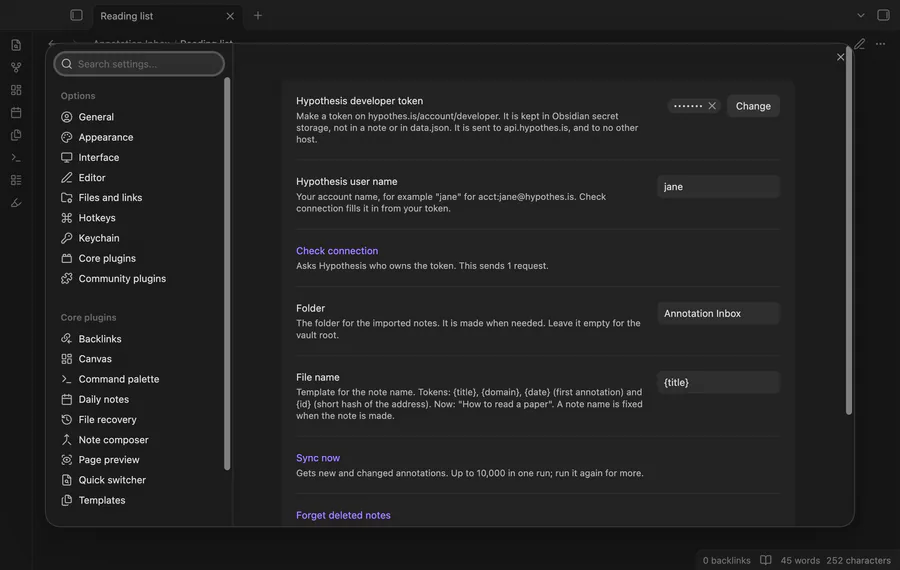Click the edit pencil icon in note header
The image size is (900, 570).
(x=859, y=44)
